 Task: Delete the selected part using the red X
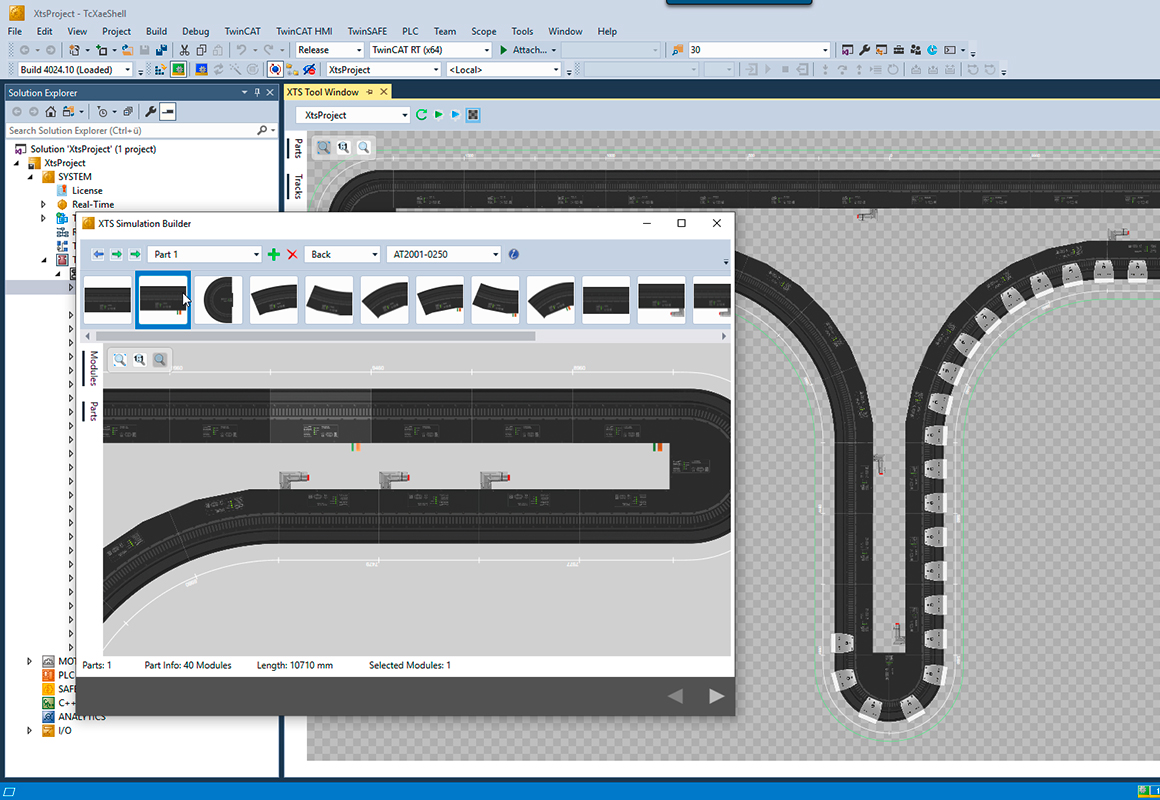tap(291, 255)
